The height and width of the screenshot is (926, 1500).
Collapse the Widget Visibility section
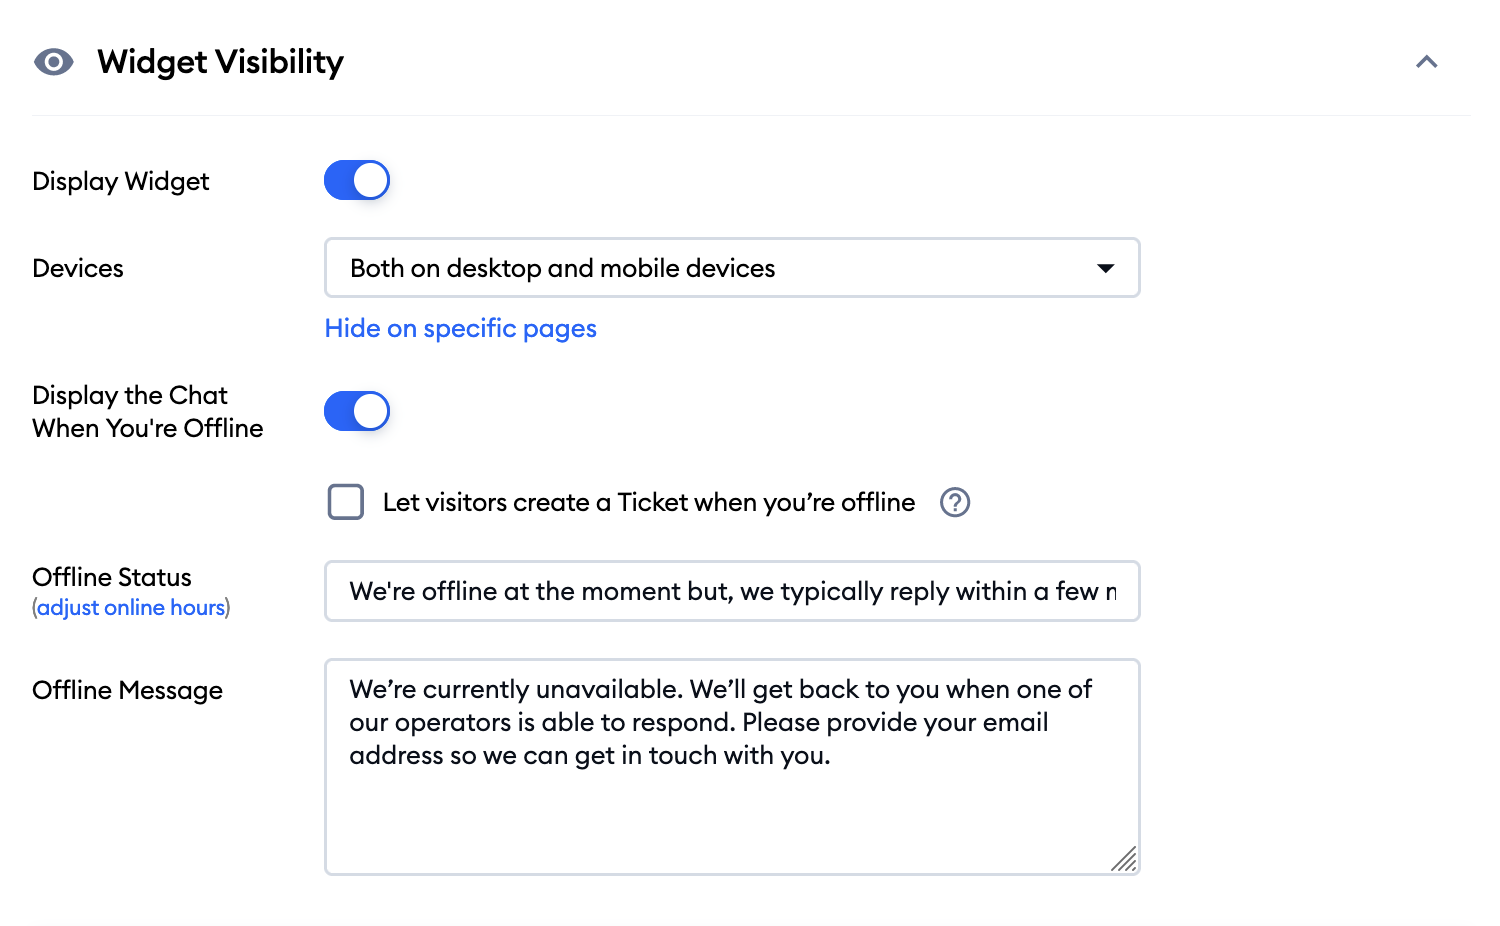tap(1427, 62)
